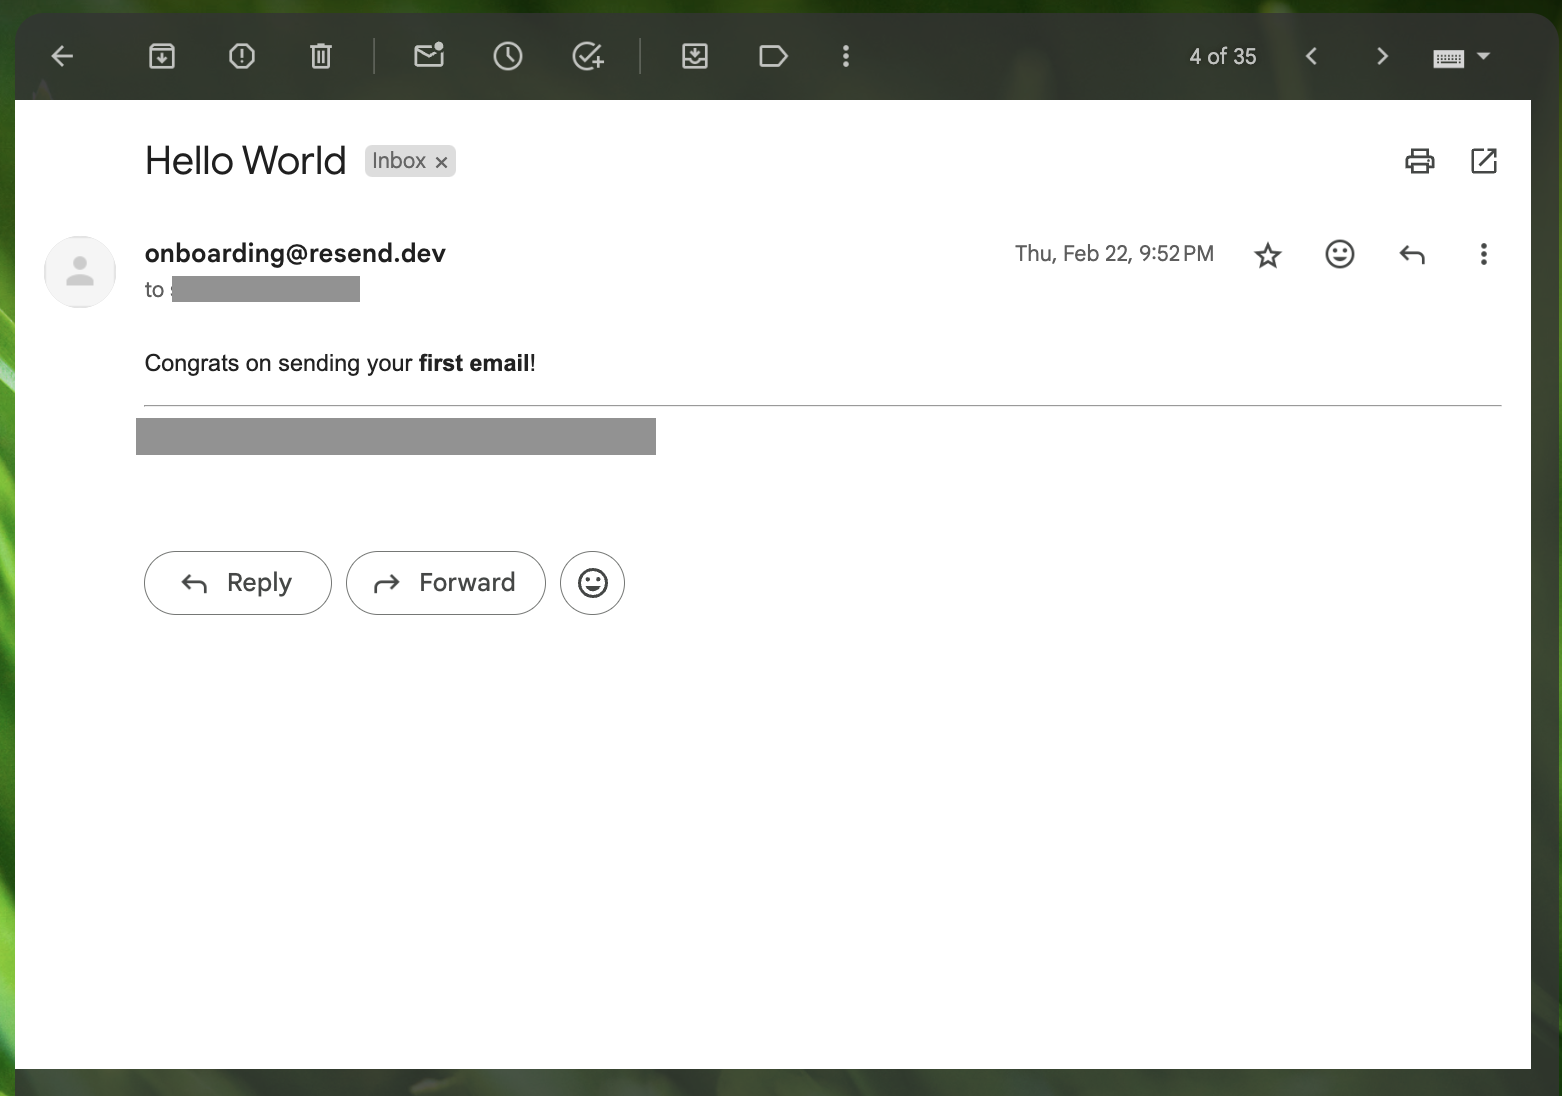Delete the Hello World email

320,56
